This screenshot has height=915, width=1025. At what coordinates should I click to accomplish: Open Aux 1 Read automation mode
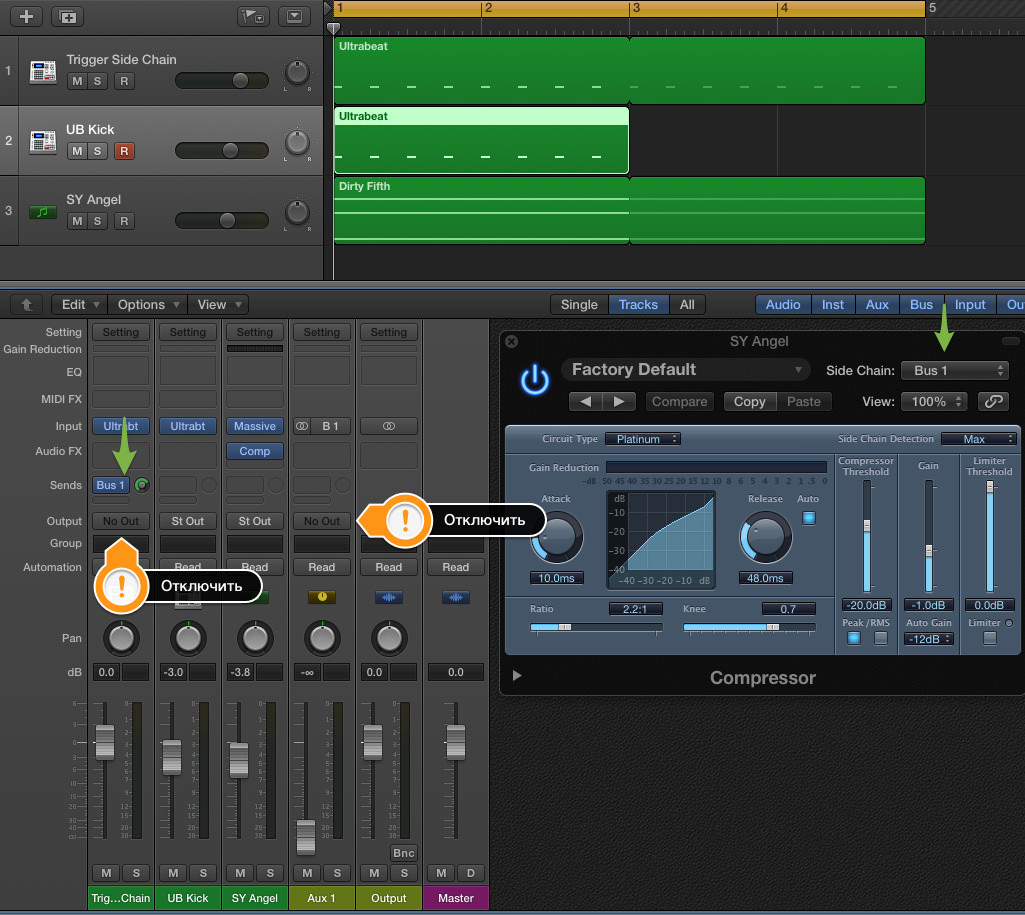(x=322, y=567)
